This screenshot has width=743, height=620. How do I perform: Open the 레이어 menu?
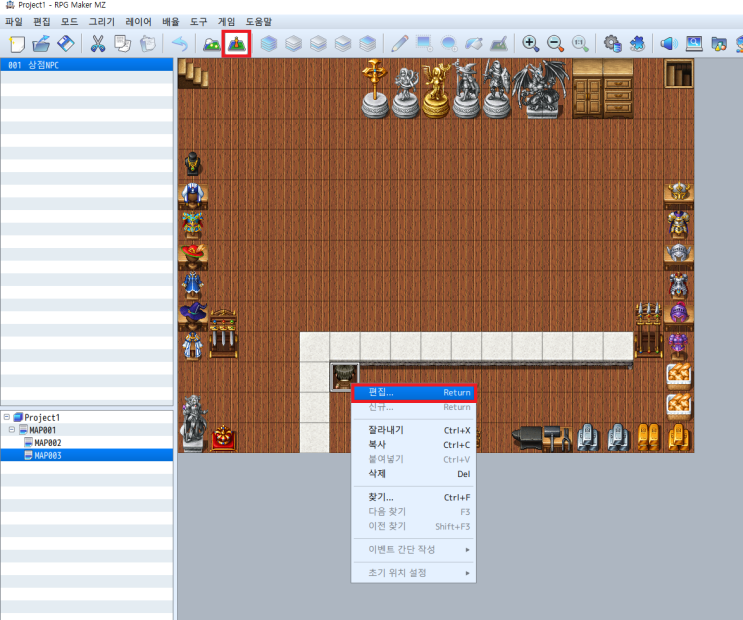click(138, 22)
